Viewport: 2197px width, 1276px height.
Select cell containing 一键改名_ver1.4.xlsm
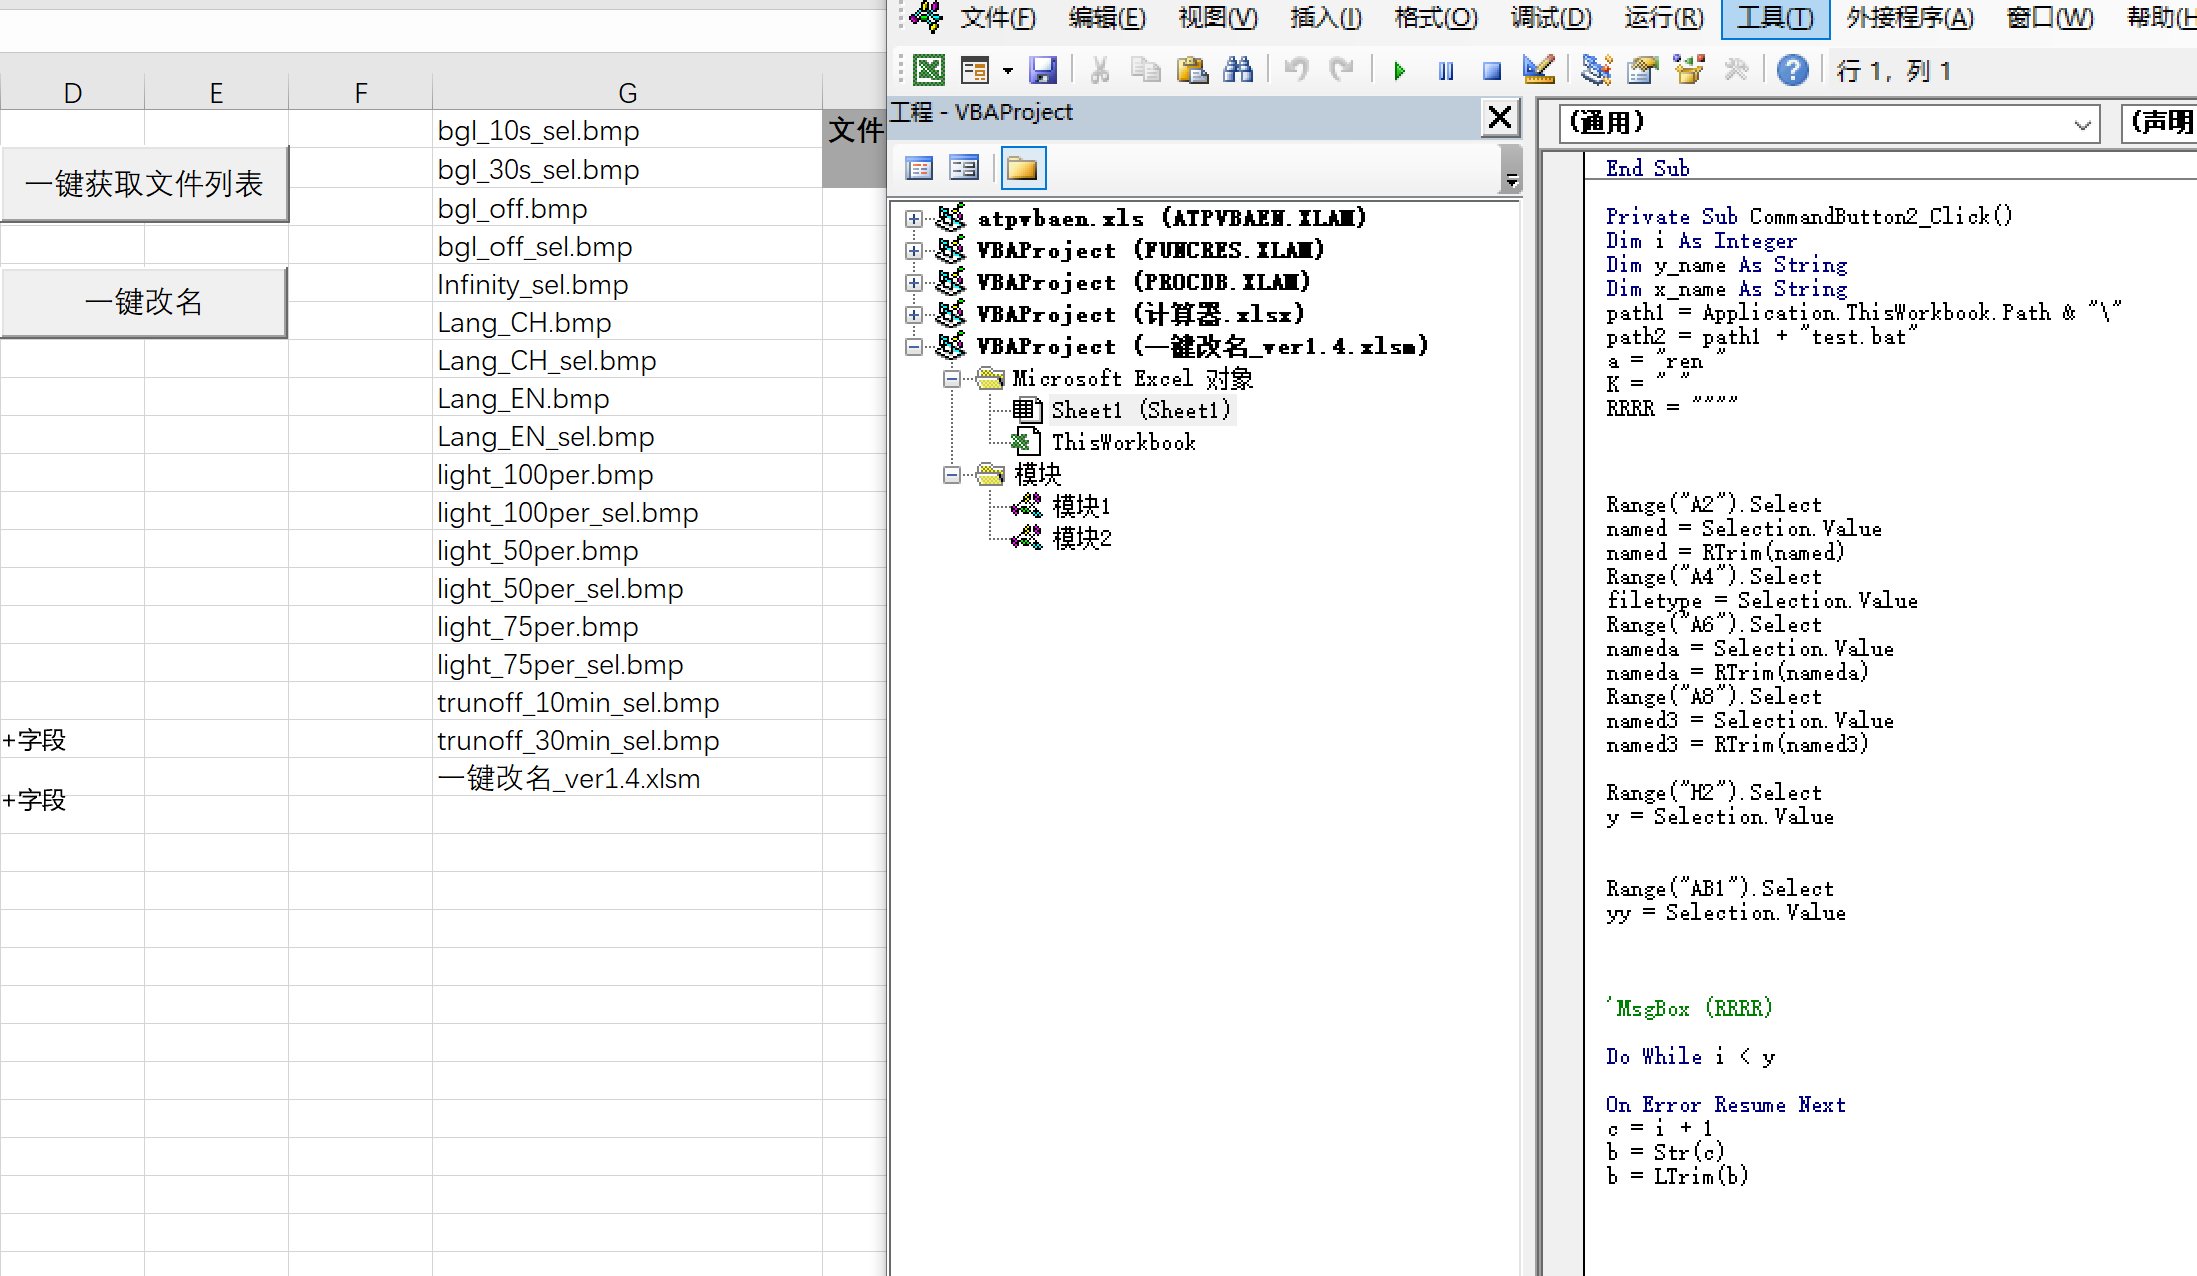(627, 779)
